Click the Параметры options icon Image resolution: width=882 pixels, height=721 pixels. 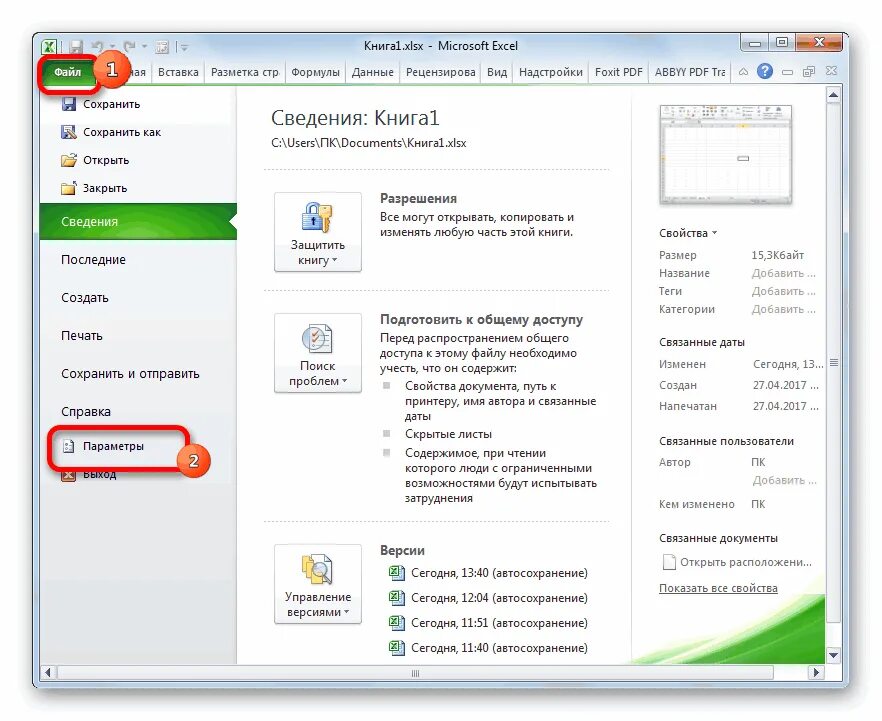69,447
